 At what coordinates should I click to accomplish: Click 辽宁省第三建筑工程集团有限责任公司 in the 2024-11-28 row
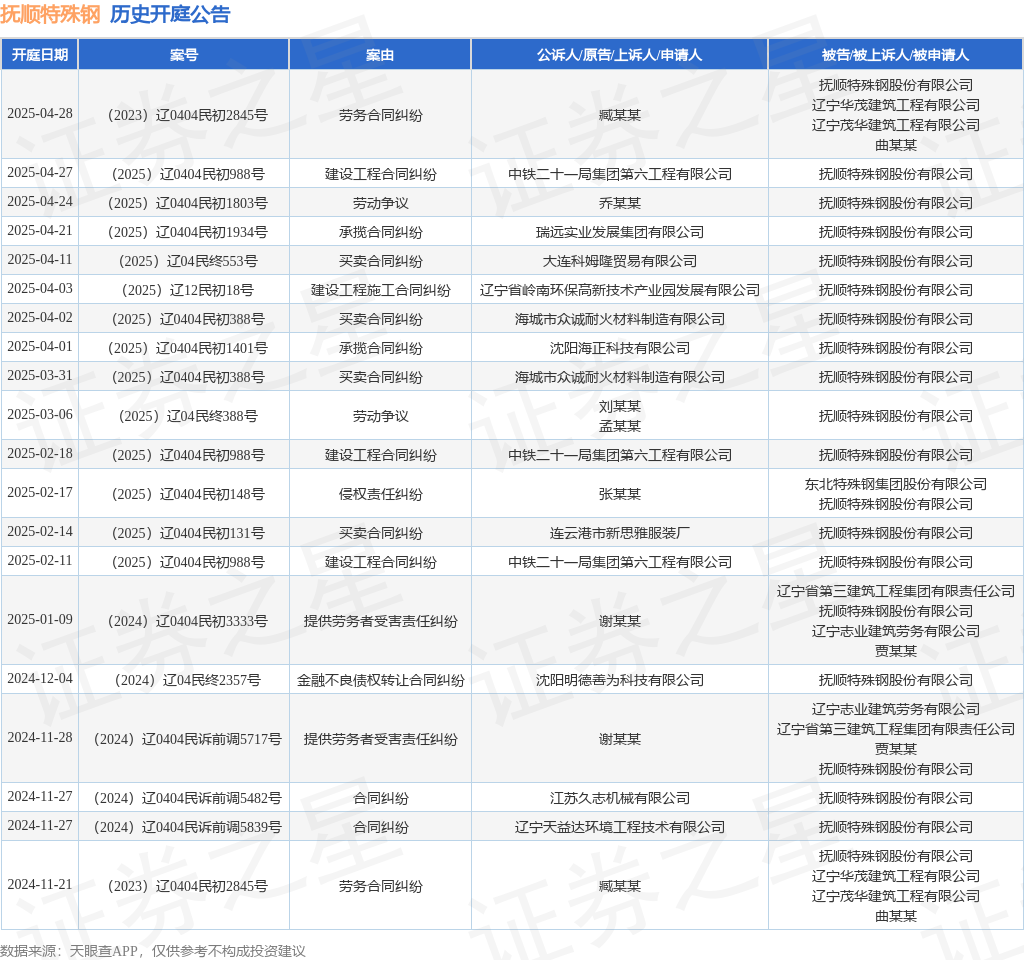click(x=896, y=729)
